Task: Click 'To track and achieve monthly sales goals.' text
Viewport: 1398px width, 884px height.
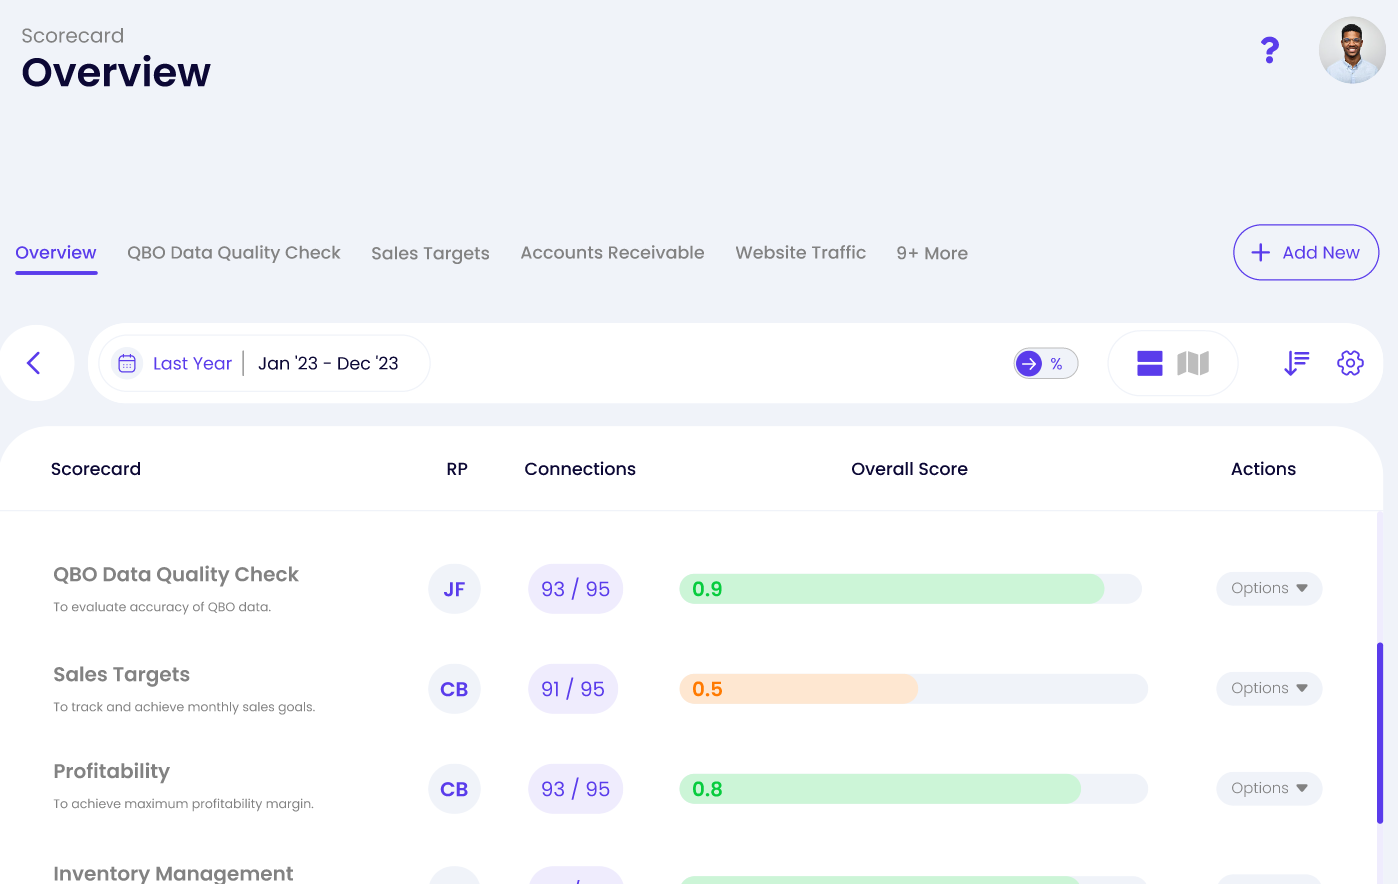Action: 184,707
